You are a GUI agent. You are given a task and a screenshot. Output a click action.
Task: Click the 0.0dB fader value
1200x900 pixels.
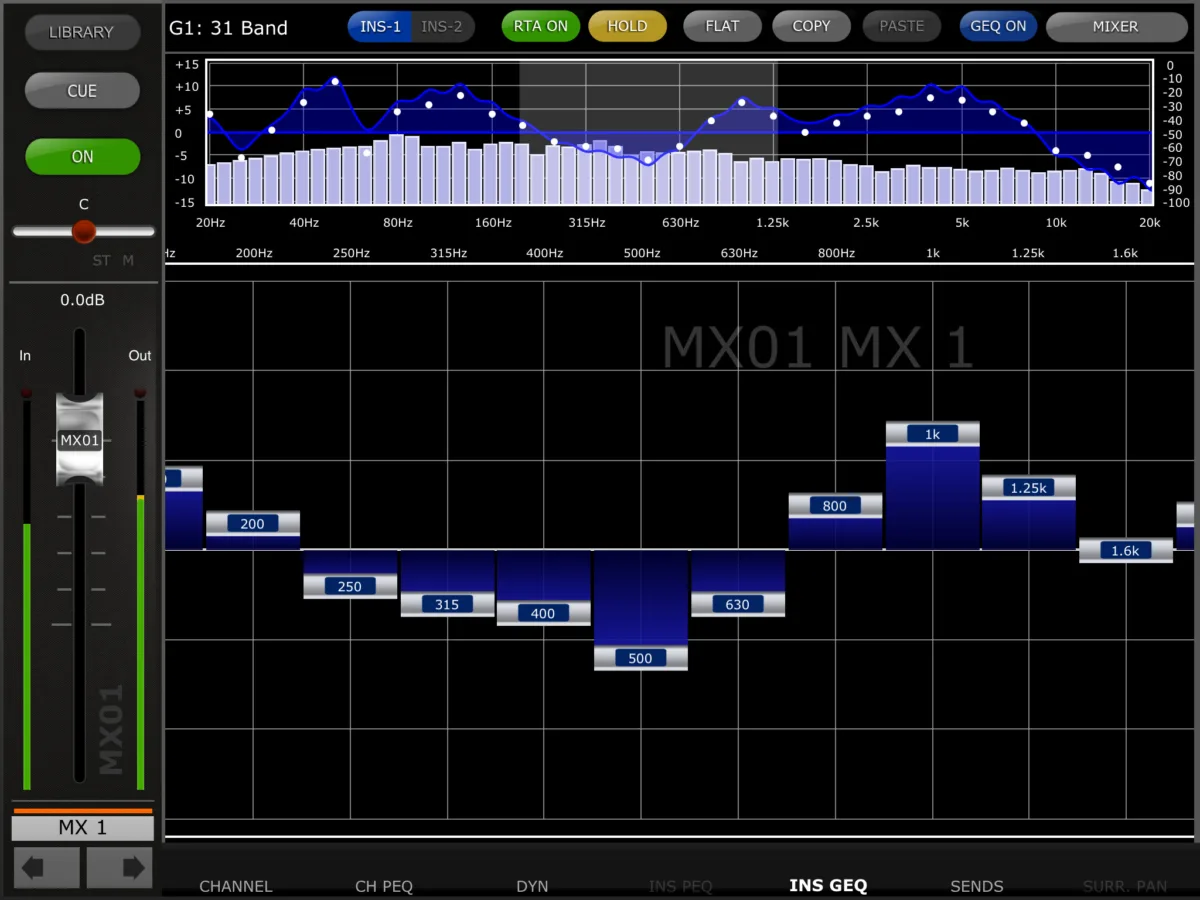(x=83, y=300)
